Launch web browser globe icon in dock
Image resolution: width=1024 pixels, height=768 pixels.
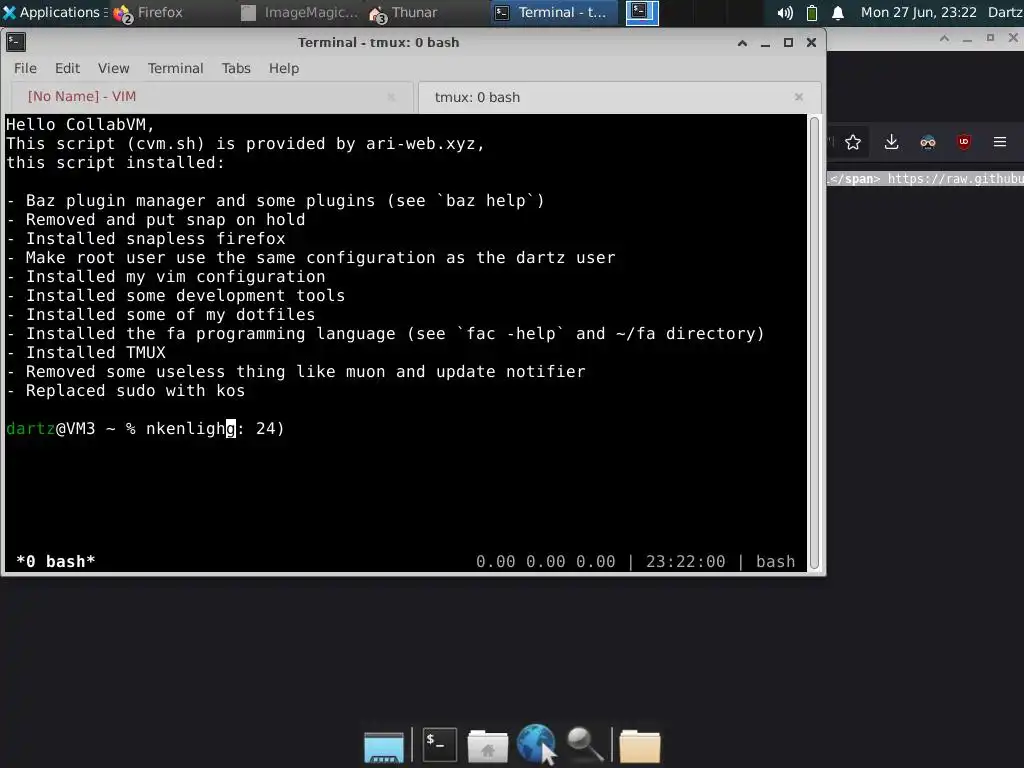point(536,743)
